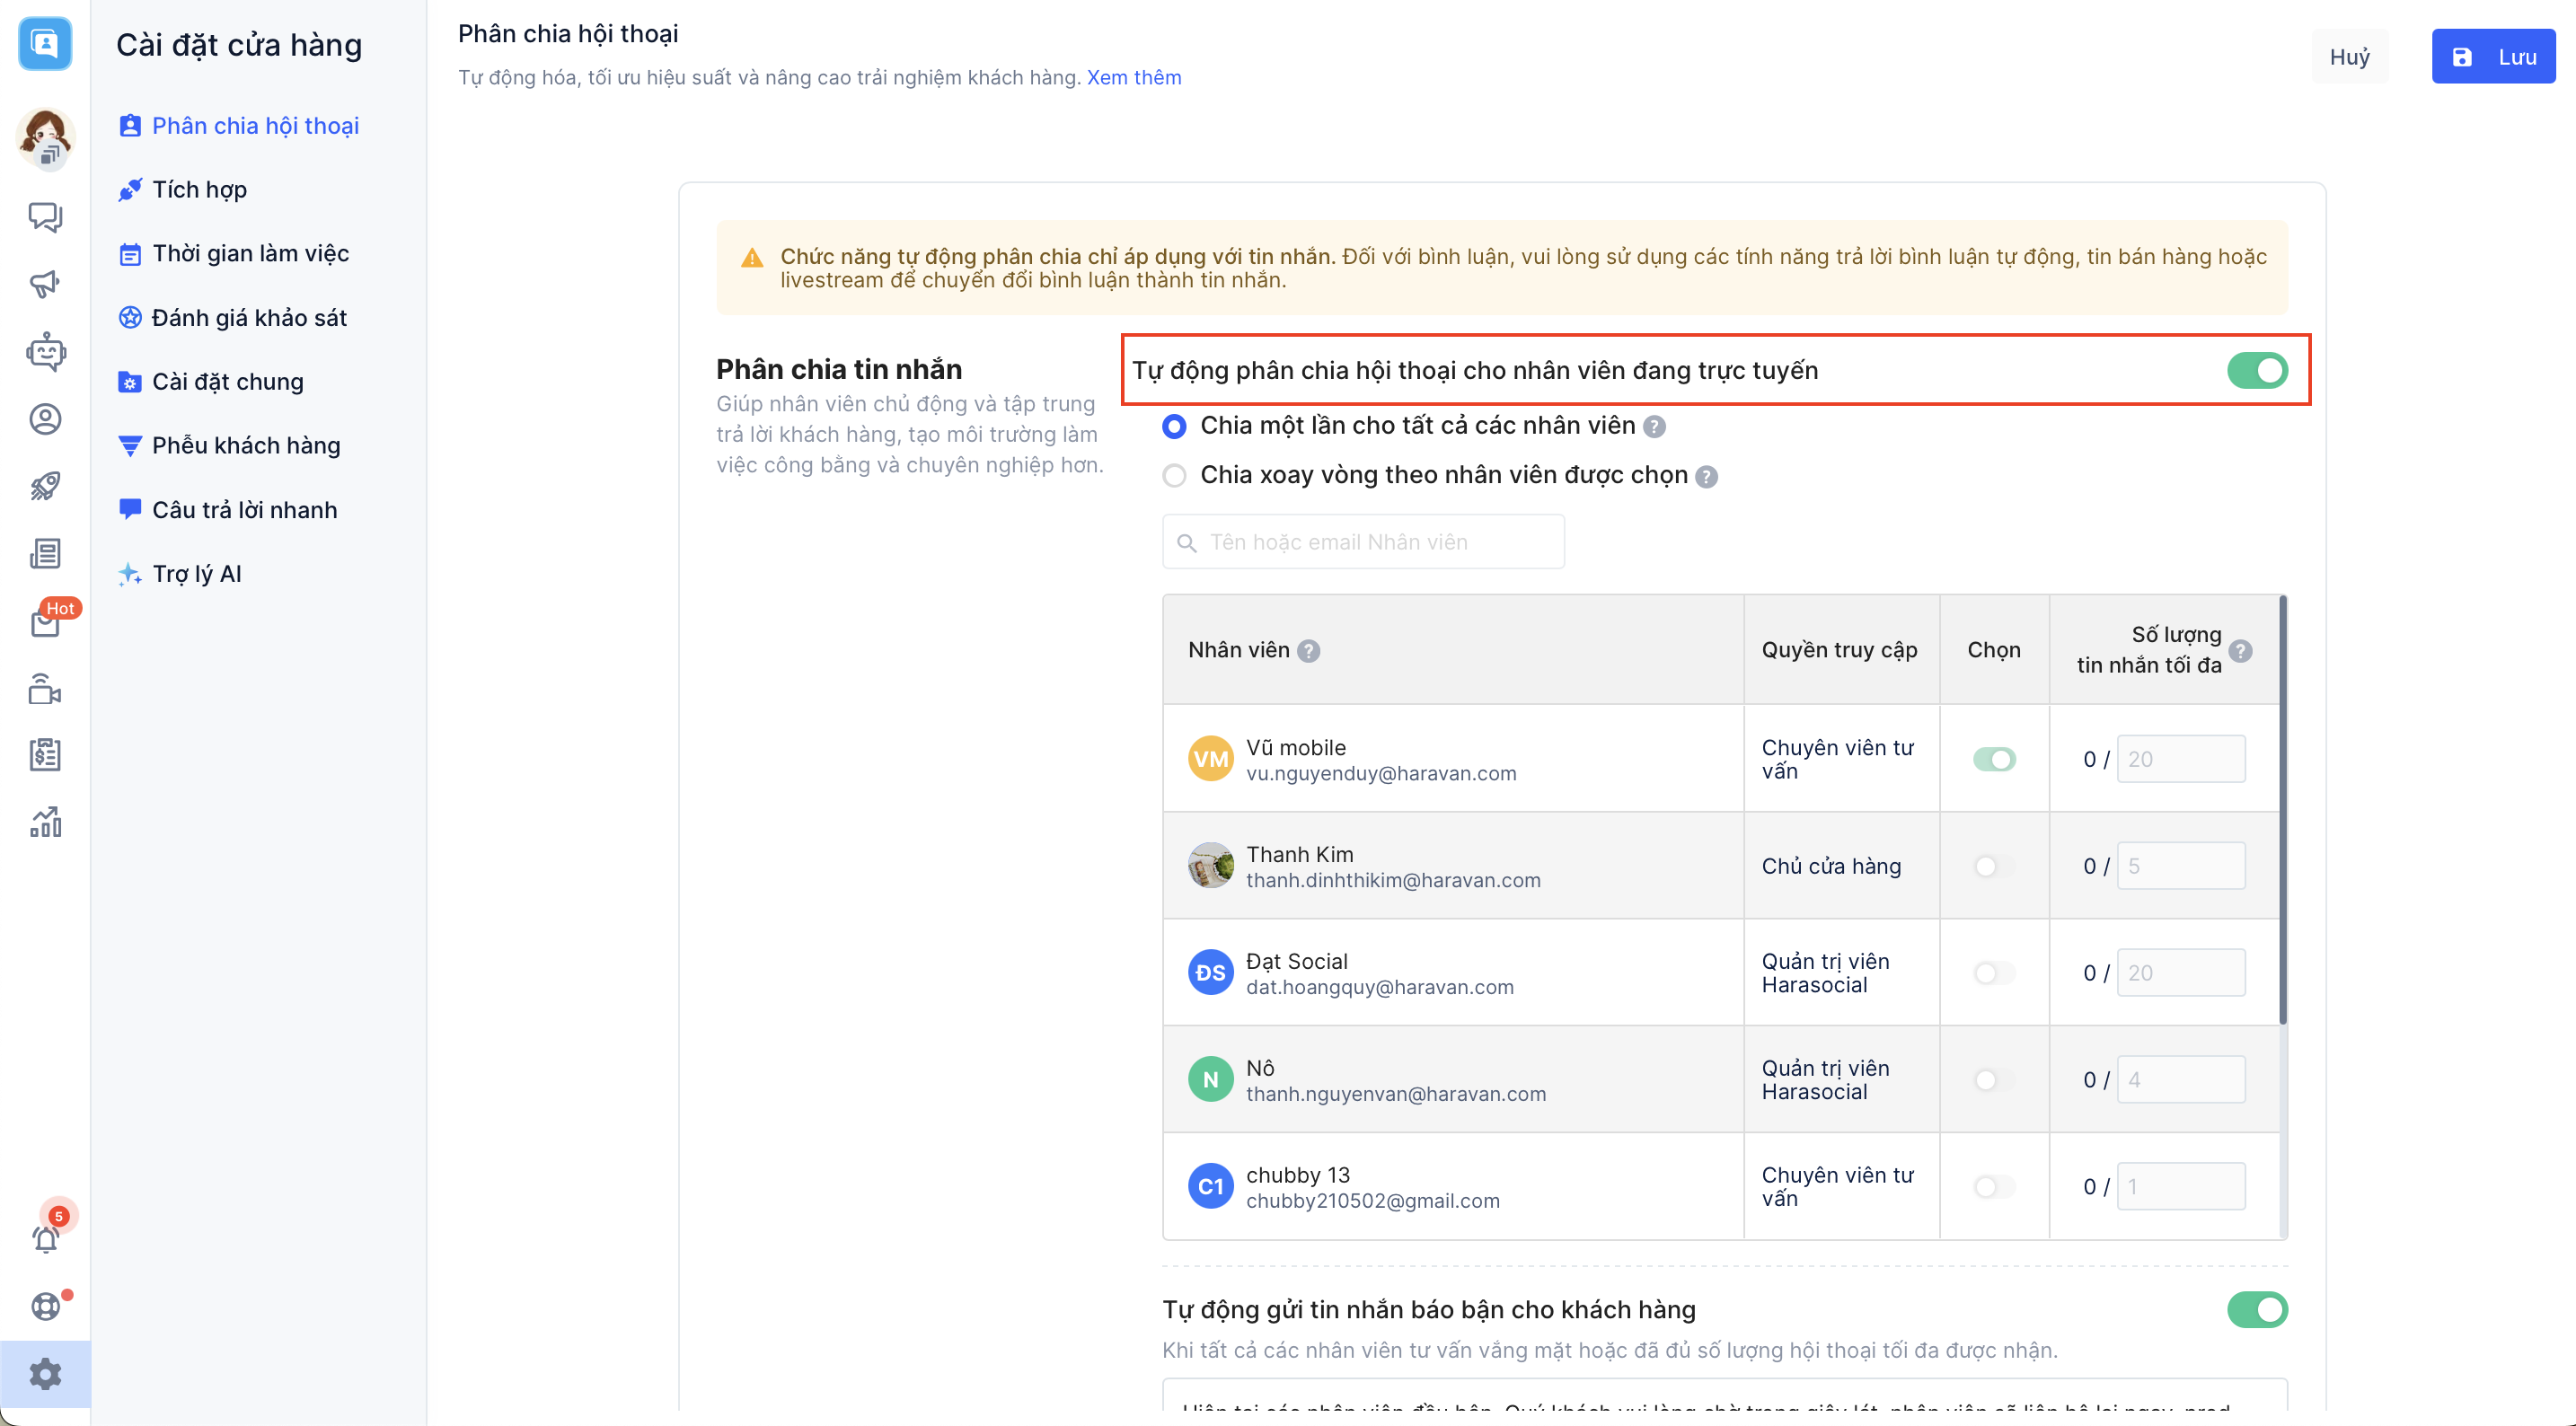Turn off auto busy message toggle
The height and width of the screenshot is (1426, 2576).
click(2256, 1310)
